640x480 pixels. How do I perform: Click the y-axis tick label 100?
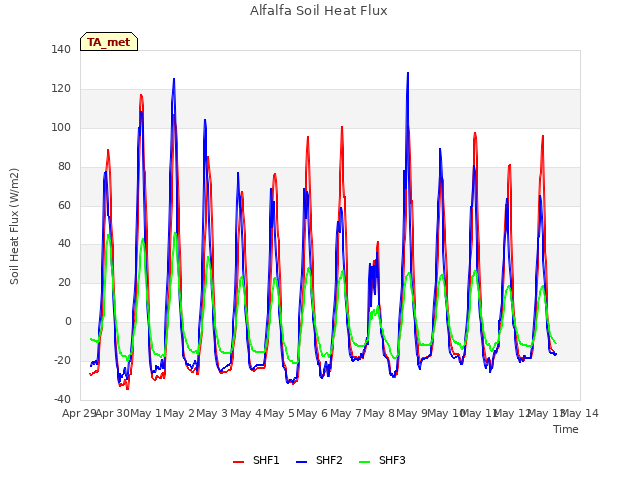(x=61, y=127)
